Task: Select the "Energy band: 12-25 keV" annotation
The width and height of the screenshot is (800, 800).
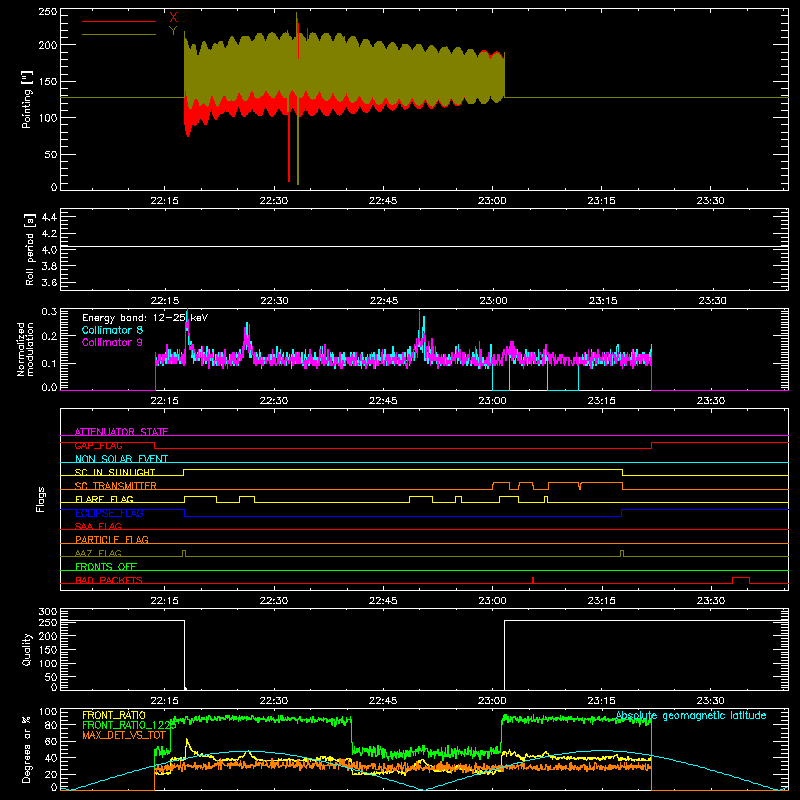Action: pos(145,318)
